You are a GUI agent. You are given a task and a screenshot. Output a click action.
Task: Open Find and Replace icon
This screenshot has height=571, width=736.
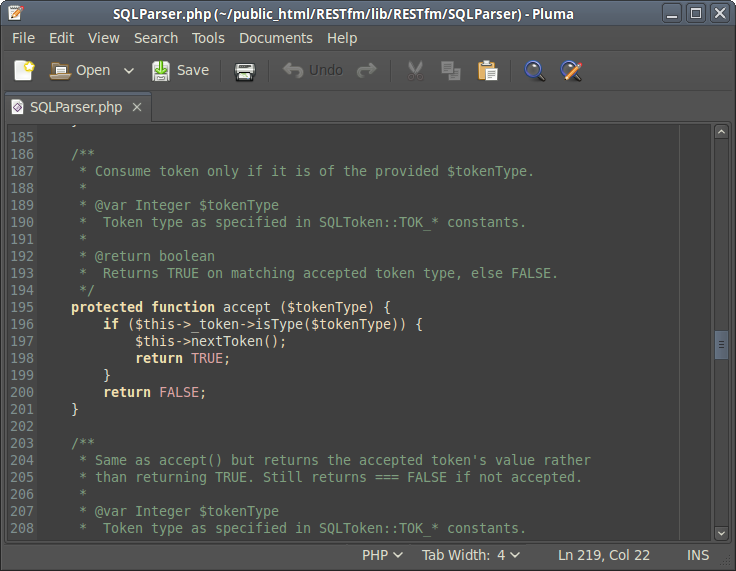[571, 71]
